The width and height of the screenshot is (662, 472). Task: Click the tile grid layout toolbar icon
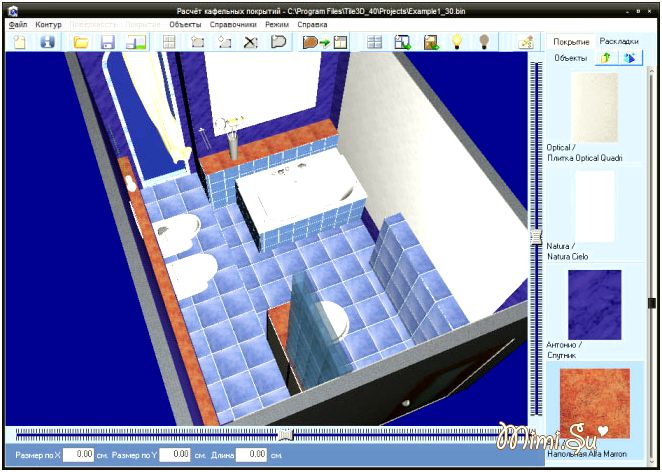pyautogui.click(x=374, y=42)
